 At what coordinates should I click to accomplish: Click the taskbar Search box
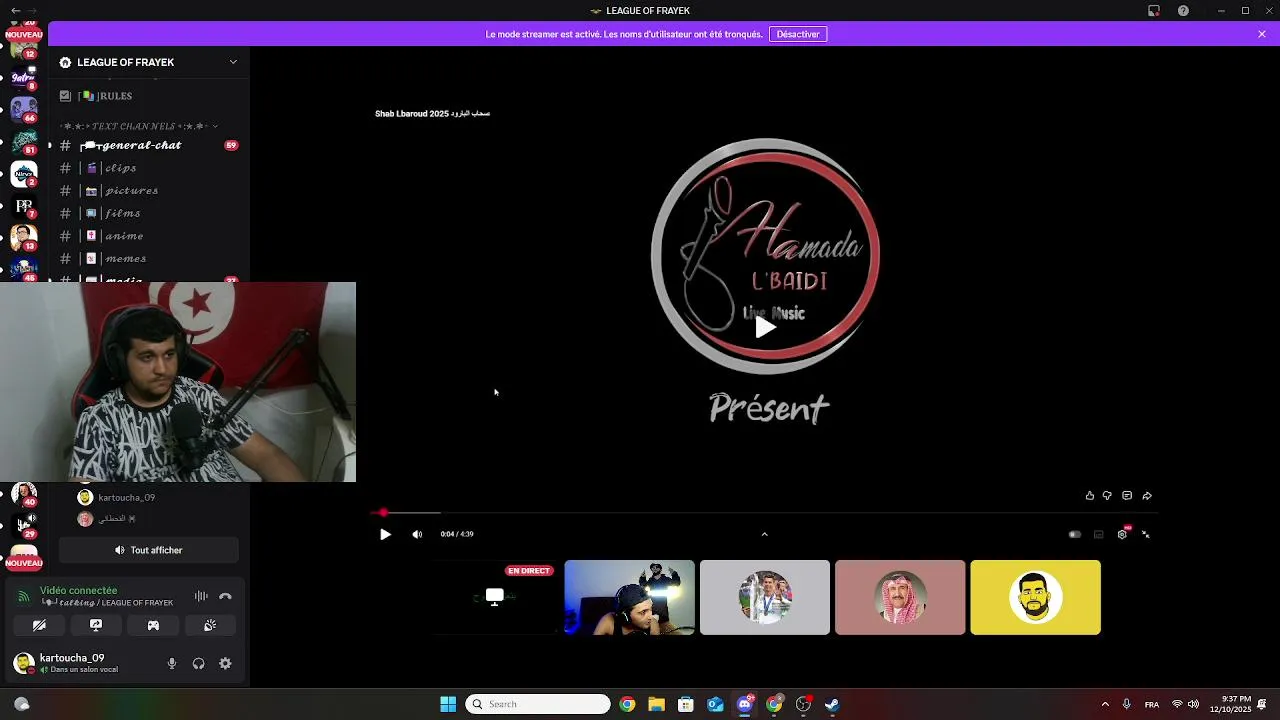click(538, 704)
